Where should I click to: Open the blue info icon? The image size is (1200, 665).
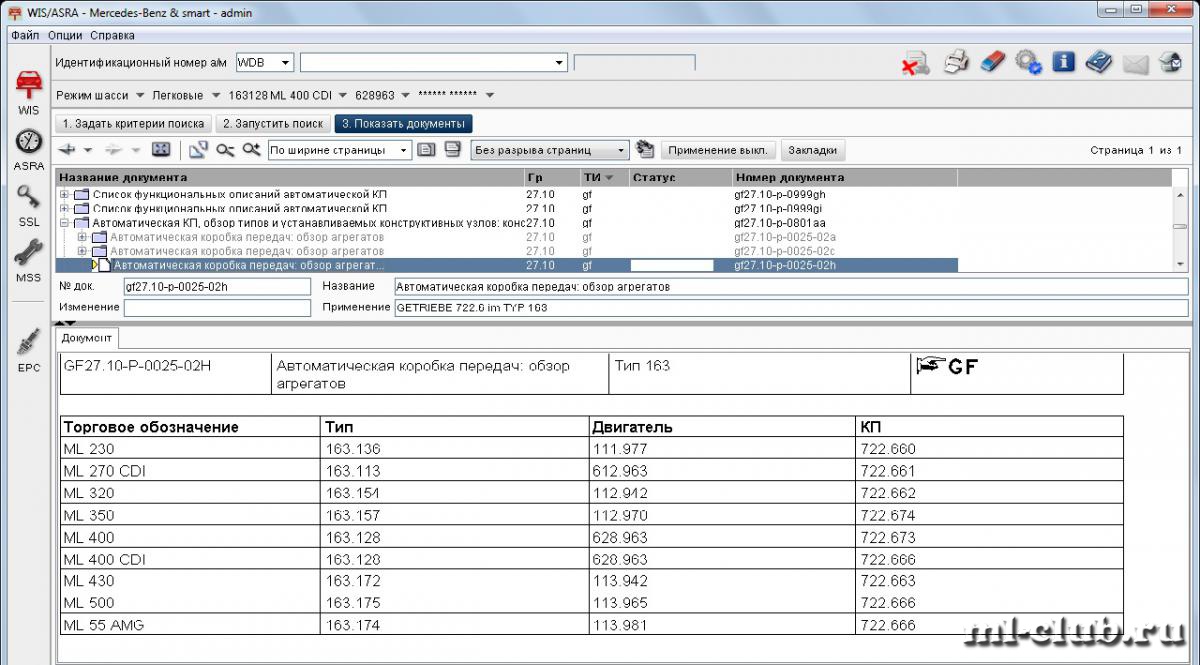point(1063,62)
